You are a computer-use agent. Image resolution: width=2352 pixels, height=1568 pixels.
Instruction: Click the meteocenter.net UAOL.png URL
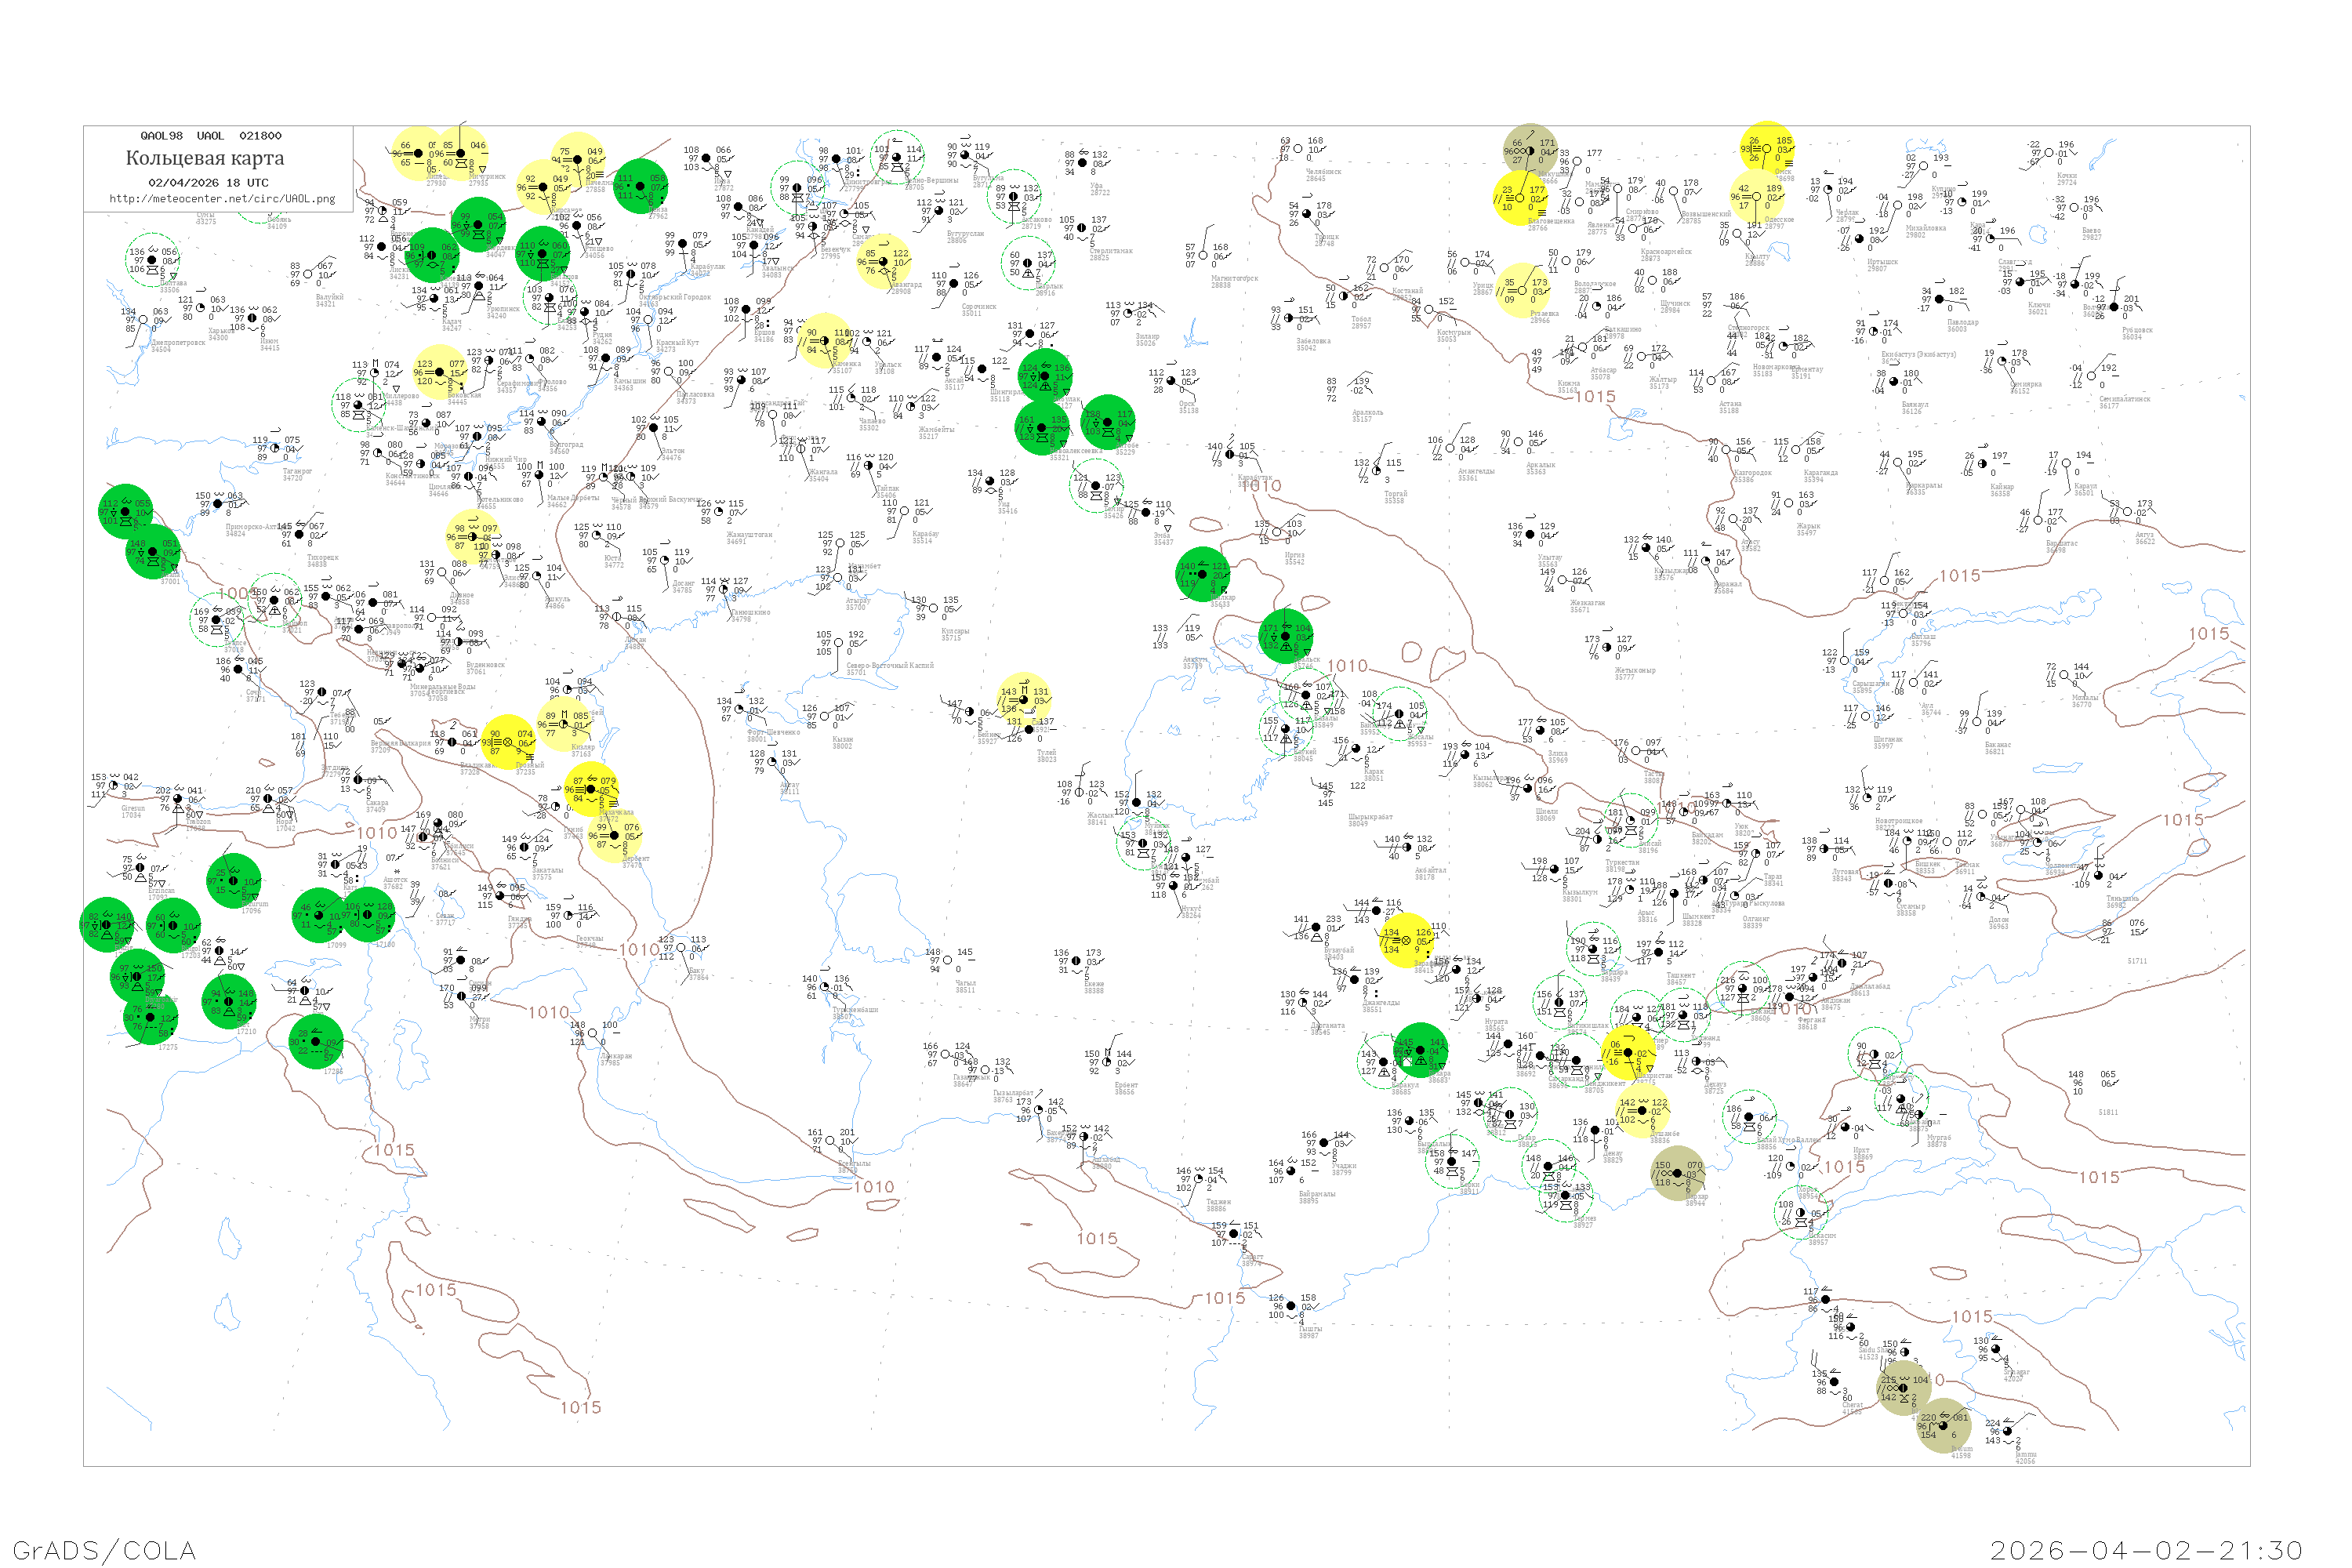tap(222, 198)
